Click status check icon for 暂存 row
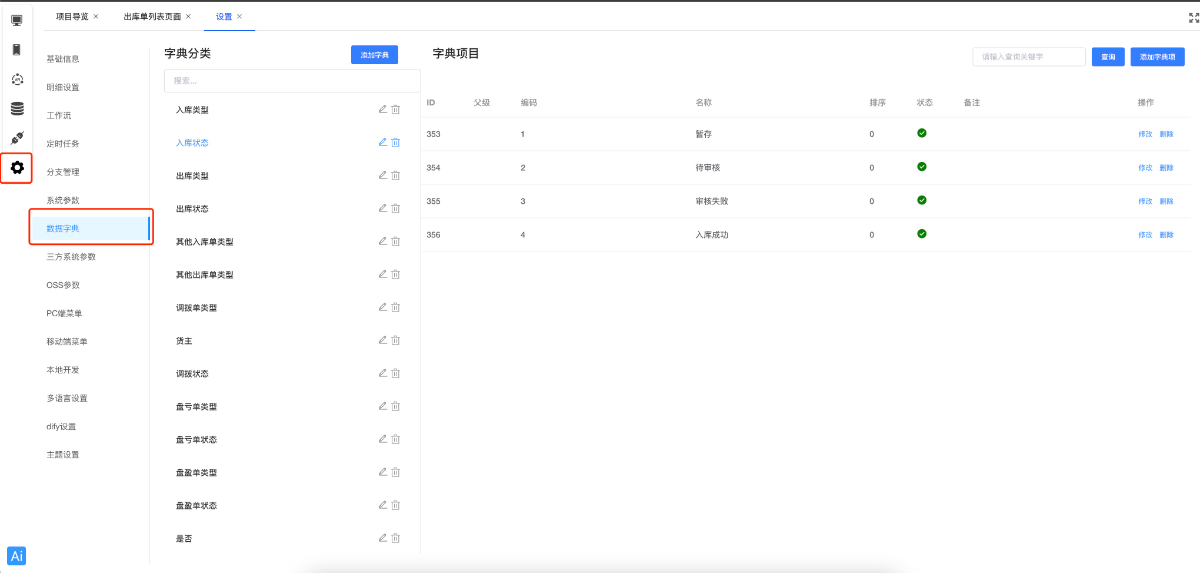Screen dimensions: 1200x573 click(922, 133)
